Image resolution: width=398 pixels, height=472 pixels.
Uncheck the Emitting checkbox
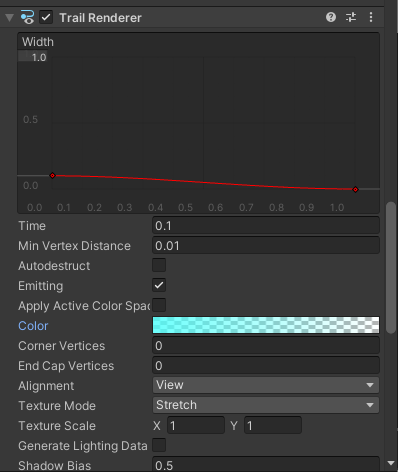pyautogui.click(x=159, y=285)
